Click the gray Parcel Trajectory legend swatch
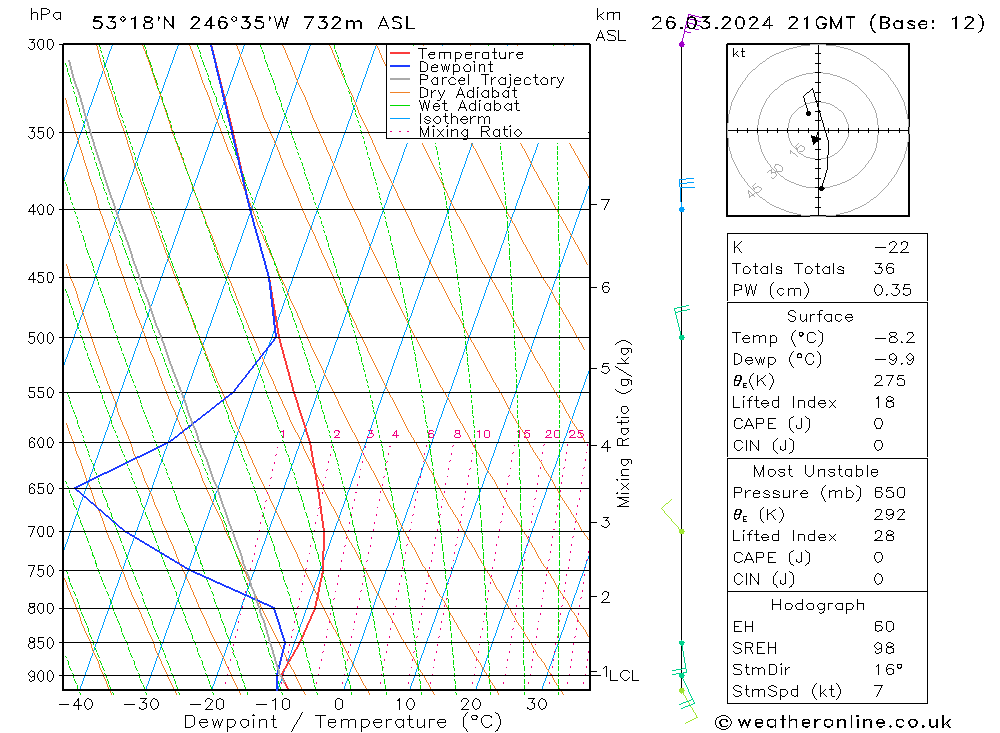This screenshot has height=733, width=1000. pos(399,80)
